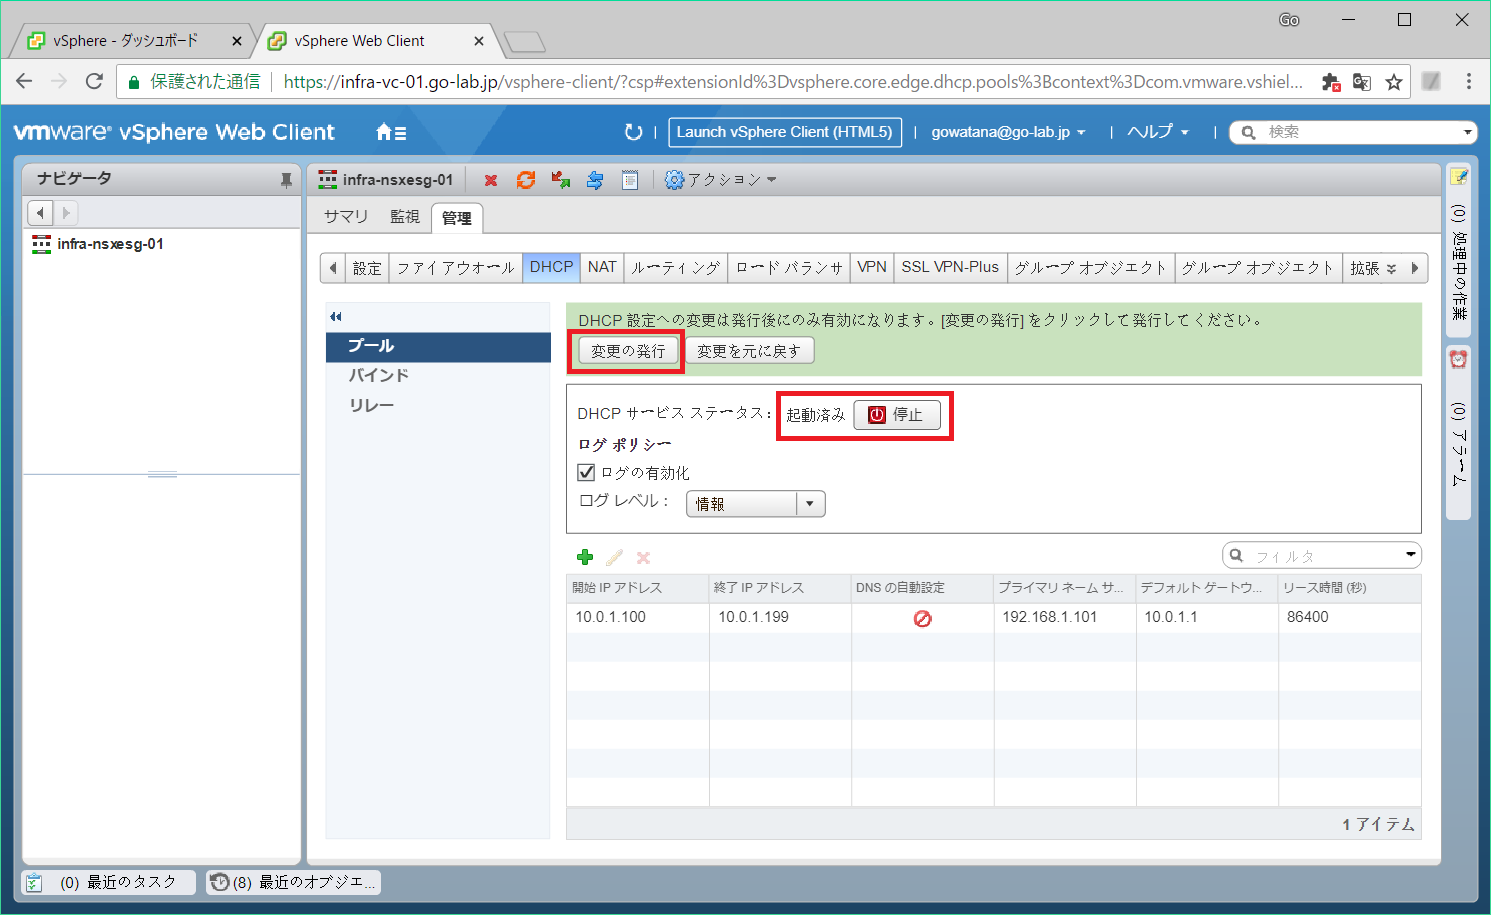Click the blue two-way arrows toolbar icon

coord(595,180)
